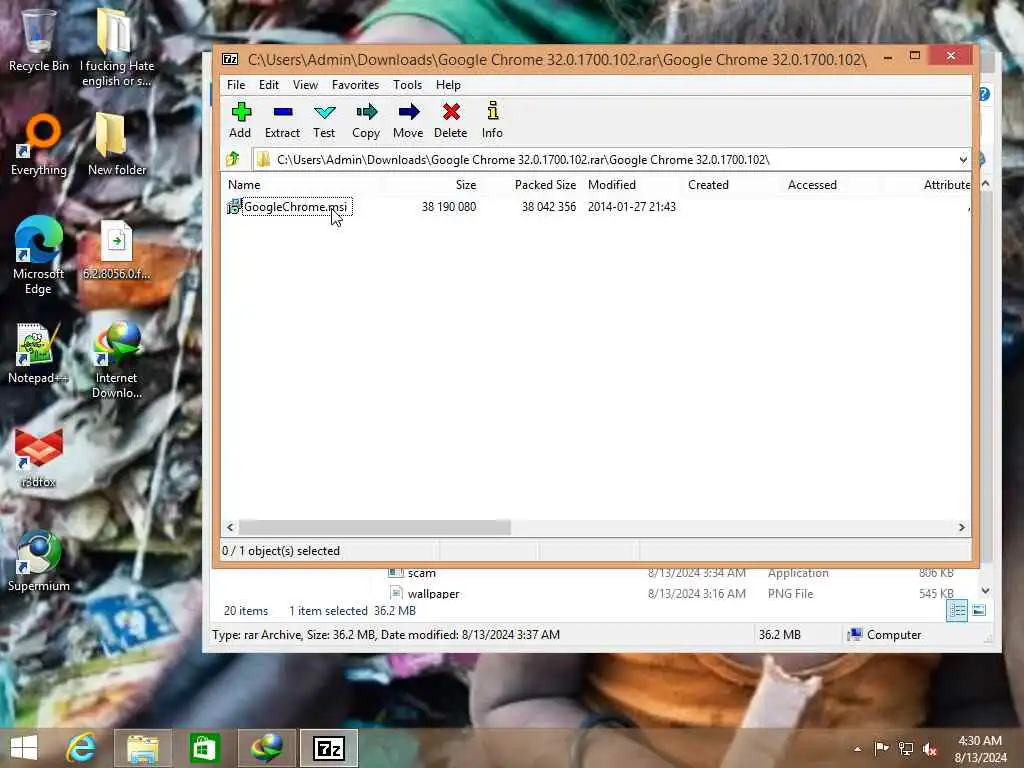
Task: Select the Notepad++ desktop shortcut
Action: point(38,353)
